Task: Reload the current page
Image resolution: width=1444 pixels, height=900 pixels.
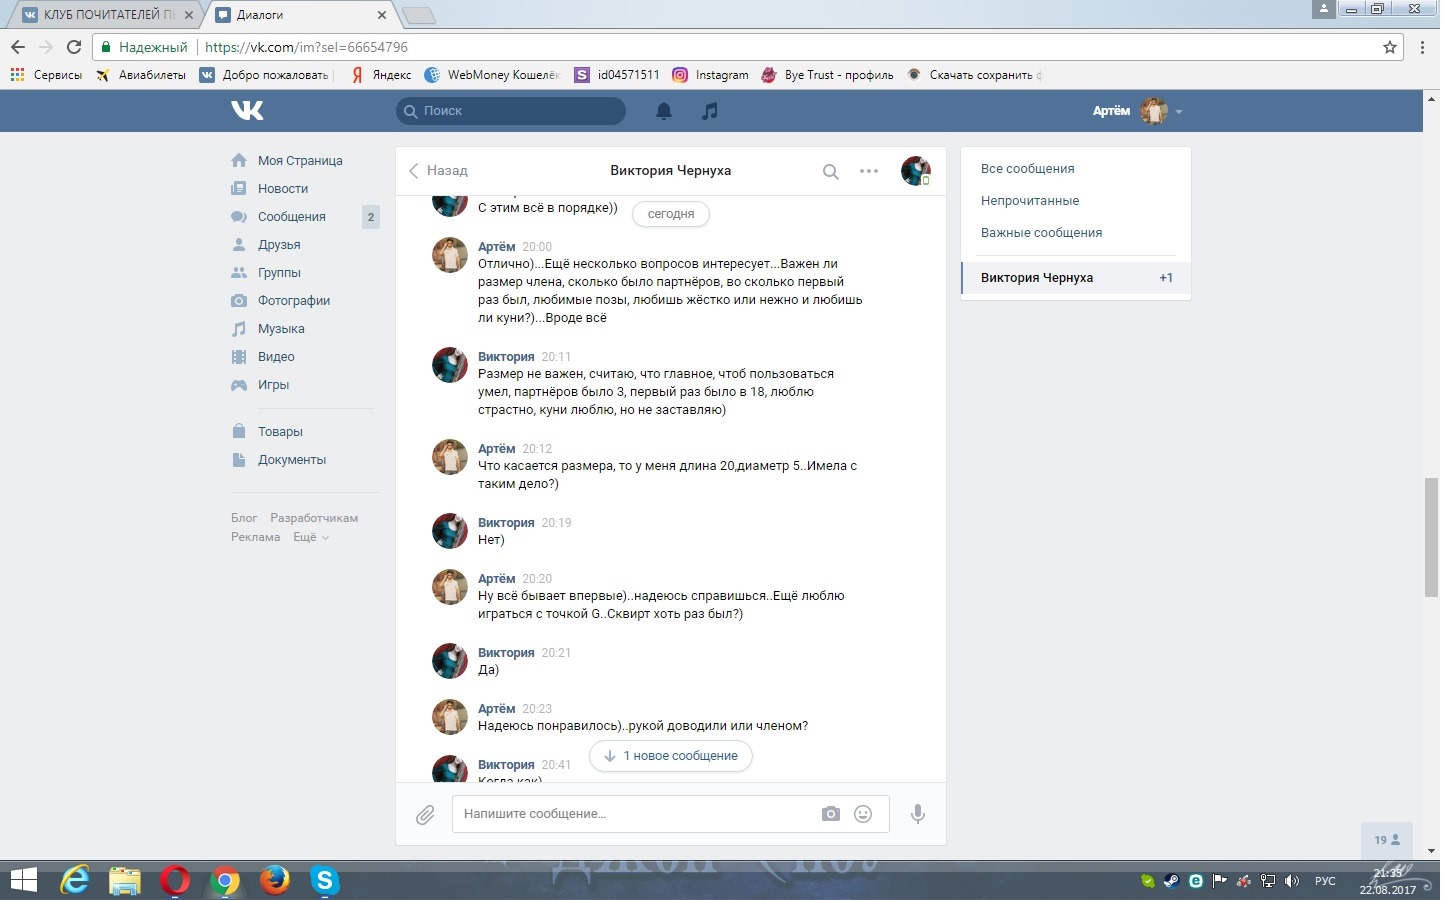Action: pos(73,47)
